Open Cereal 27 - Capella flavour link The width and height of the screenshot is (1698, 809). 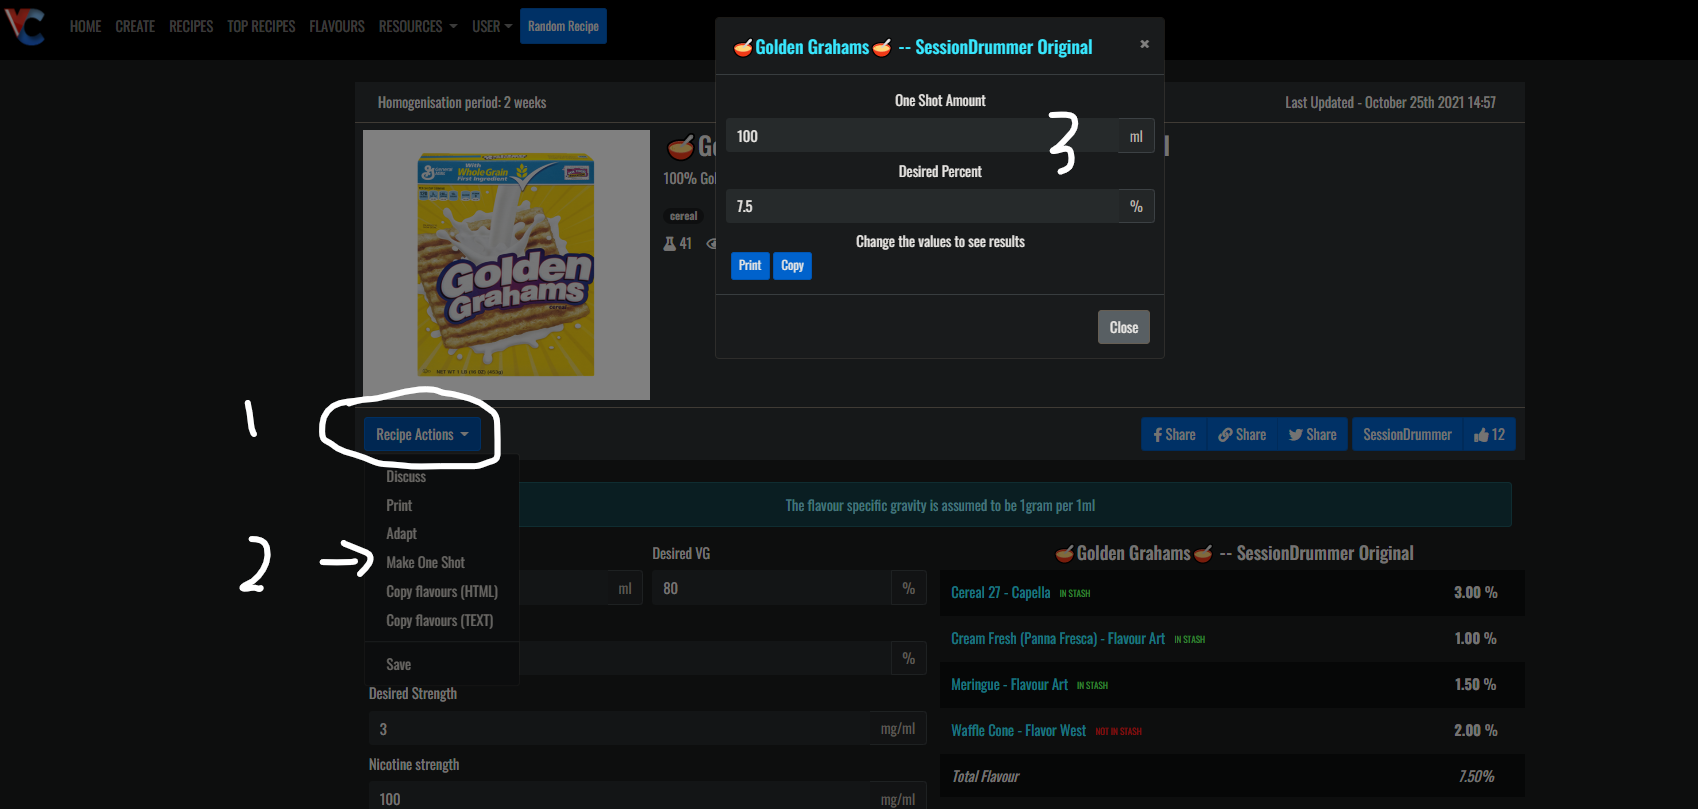pyautogui.click(x=1000, y=593)
